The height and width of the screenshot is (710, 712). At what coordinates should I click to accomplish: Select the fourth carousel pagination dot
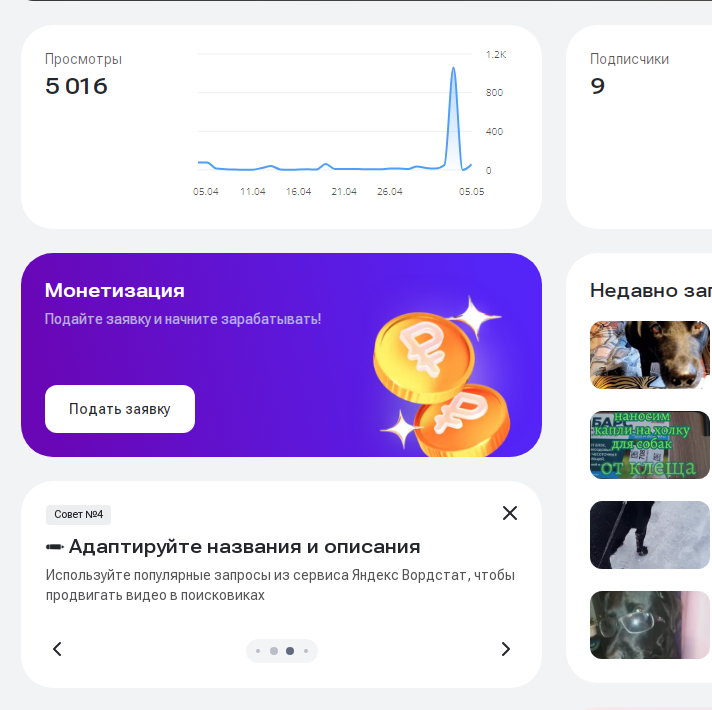(306, 651)
